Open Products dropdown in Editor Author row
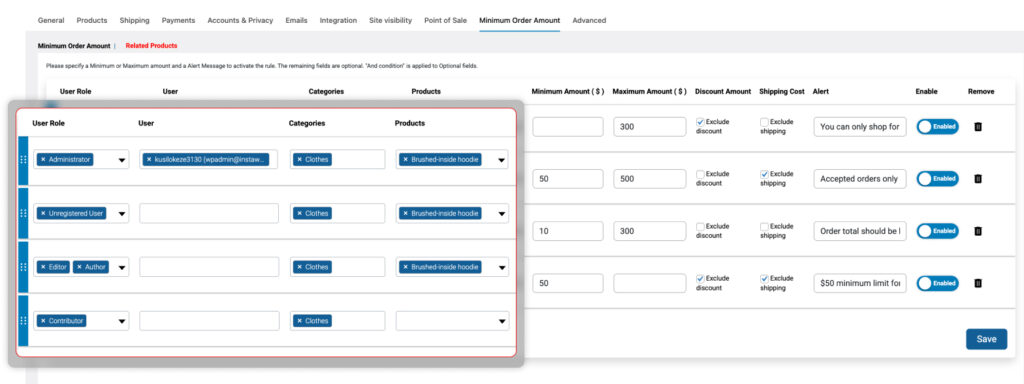Viewport: 1024px width, 384px height. click(502, 267)
